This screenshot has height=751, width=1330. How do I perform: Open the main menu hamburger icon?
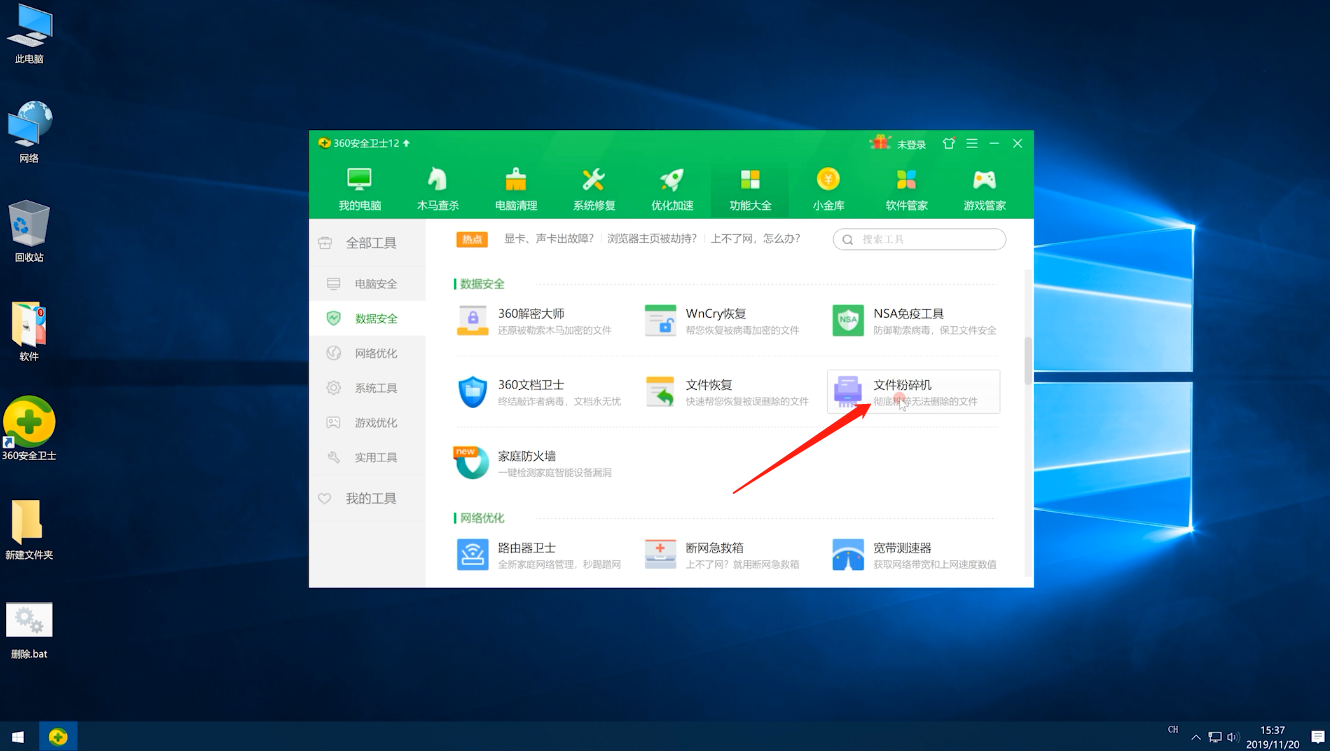972,144
